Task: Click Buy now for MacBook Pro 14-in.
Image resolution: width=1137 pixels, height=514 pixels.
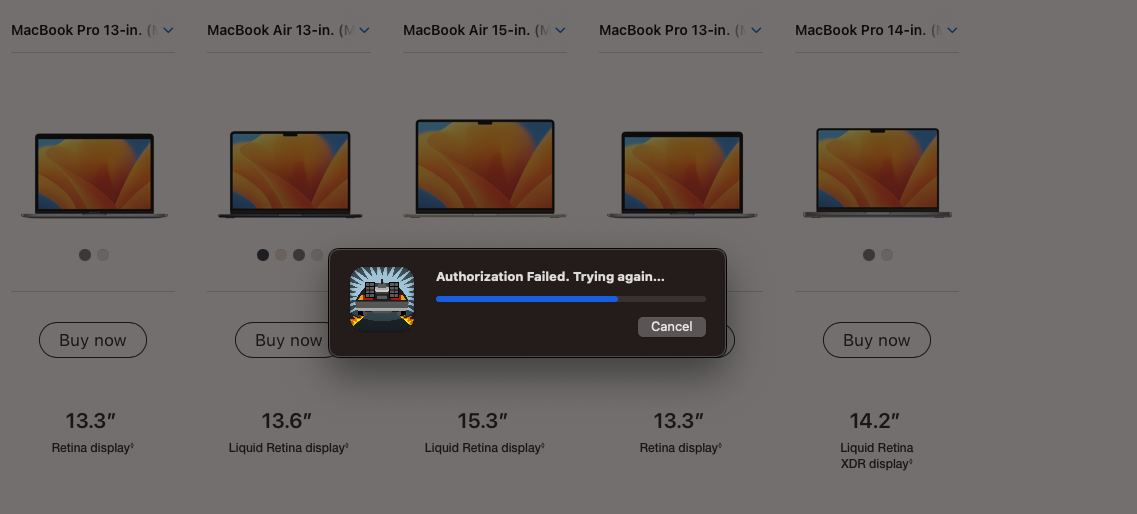Action: [x=877, y=340]
